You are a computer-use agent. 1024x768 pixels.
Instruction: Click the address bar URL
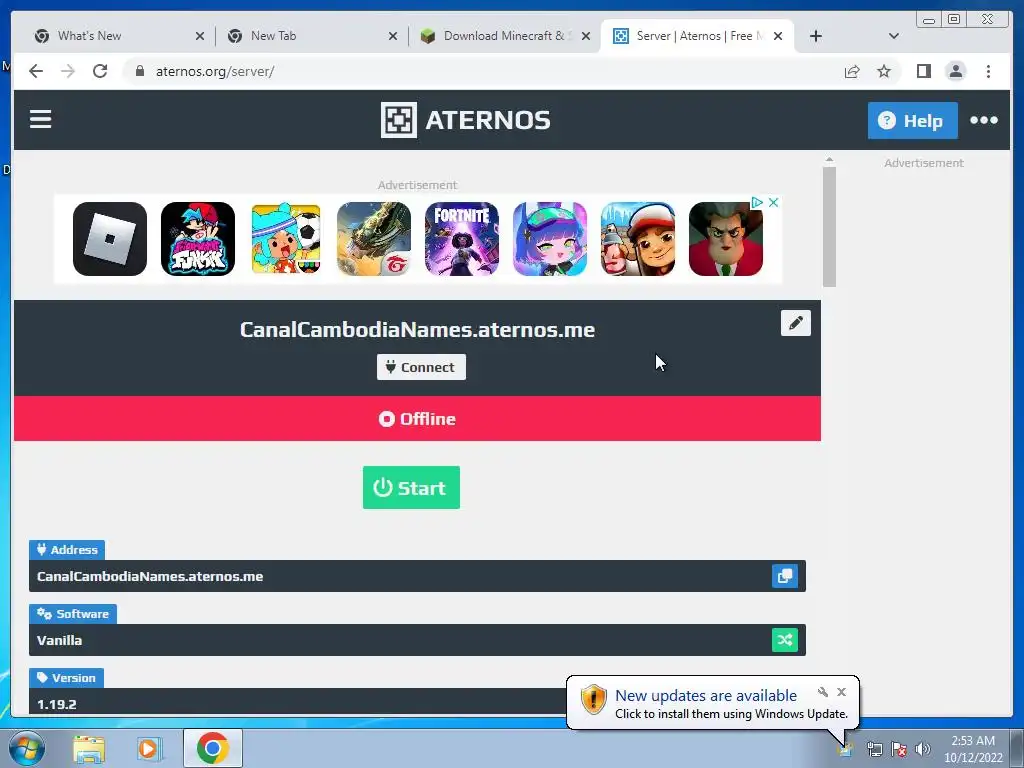[215, 71]
